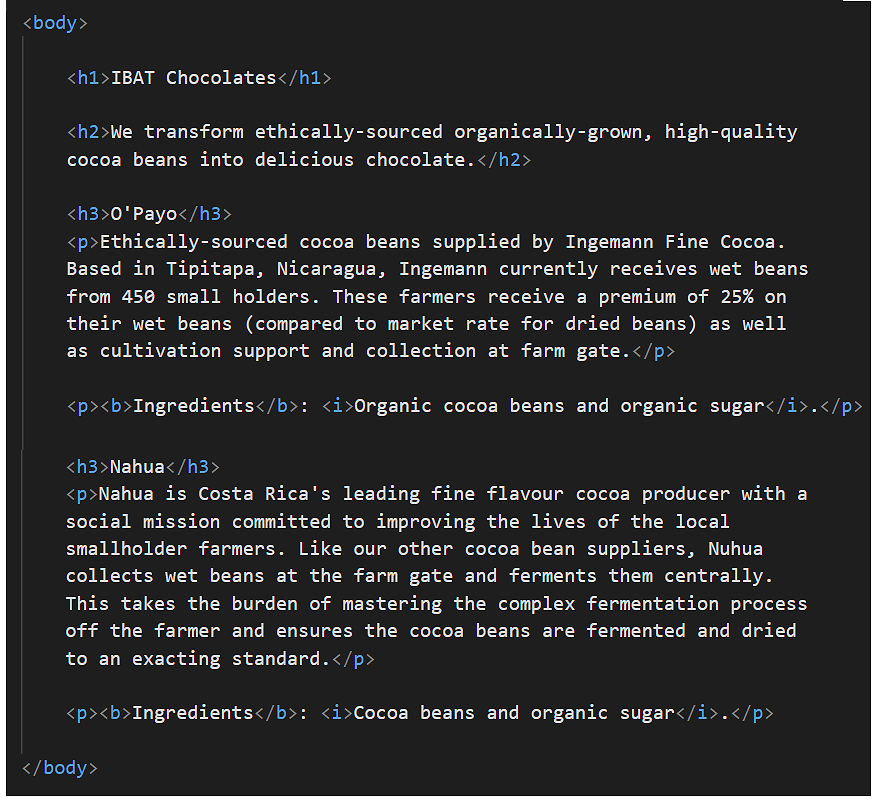
Task: Click the IBAT Chocolates heading text
Action: tap(193, 77)
